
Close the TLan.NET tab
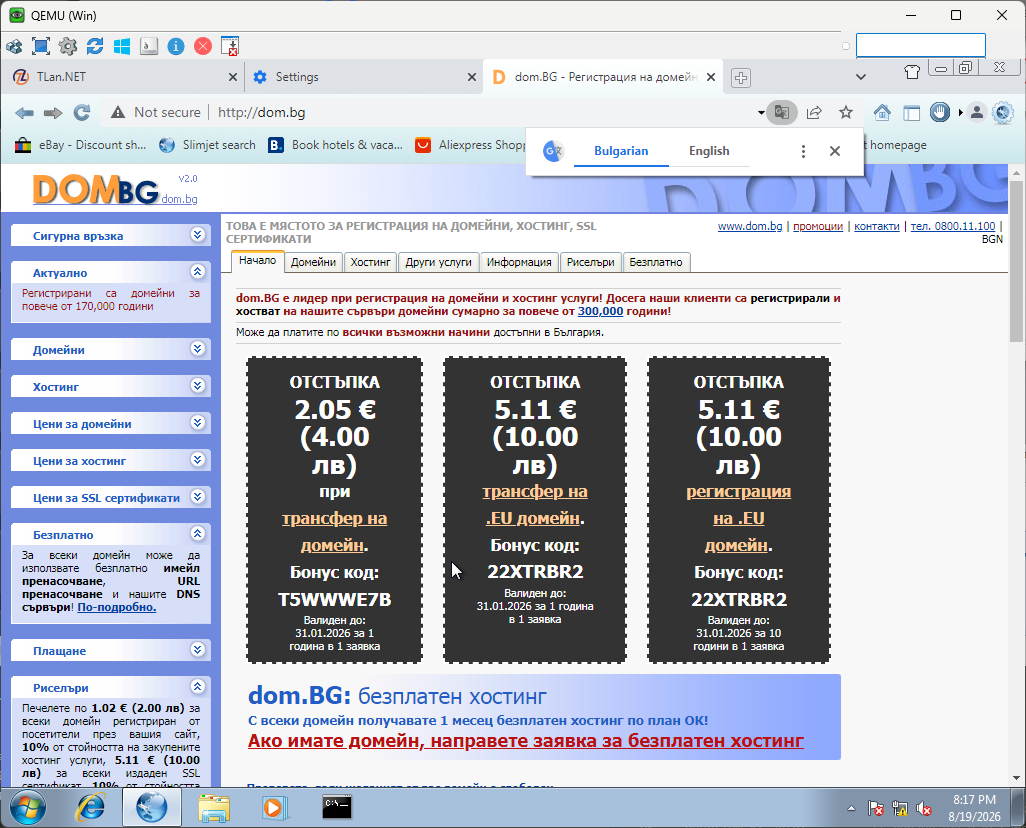pyautogui.click(x=232, y=77)
